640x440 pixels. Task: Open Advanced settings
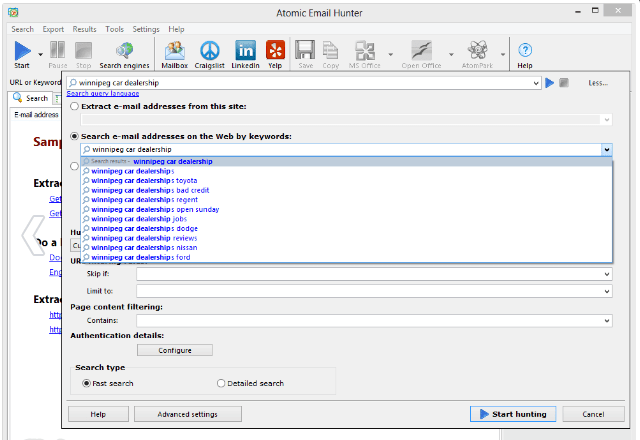(x=188, y=414)
